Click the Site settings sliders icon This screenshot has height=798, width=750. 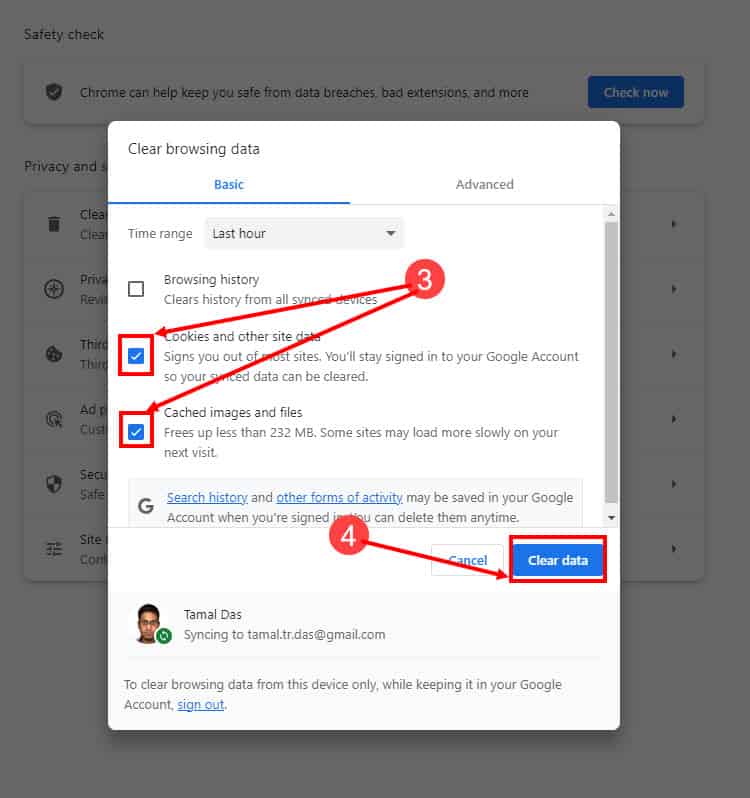(x=54, y=549)
